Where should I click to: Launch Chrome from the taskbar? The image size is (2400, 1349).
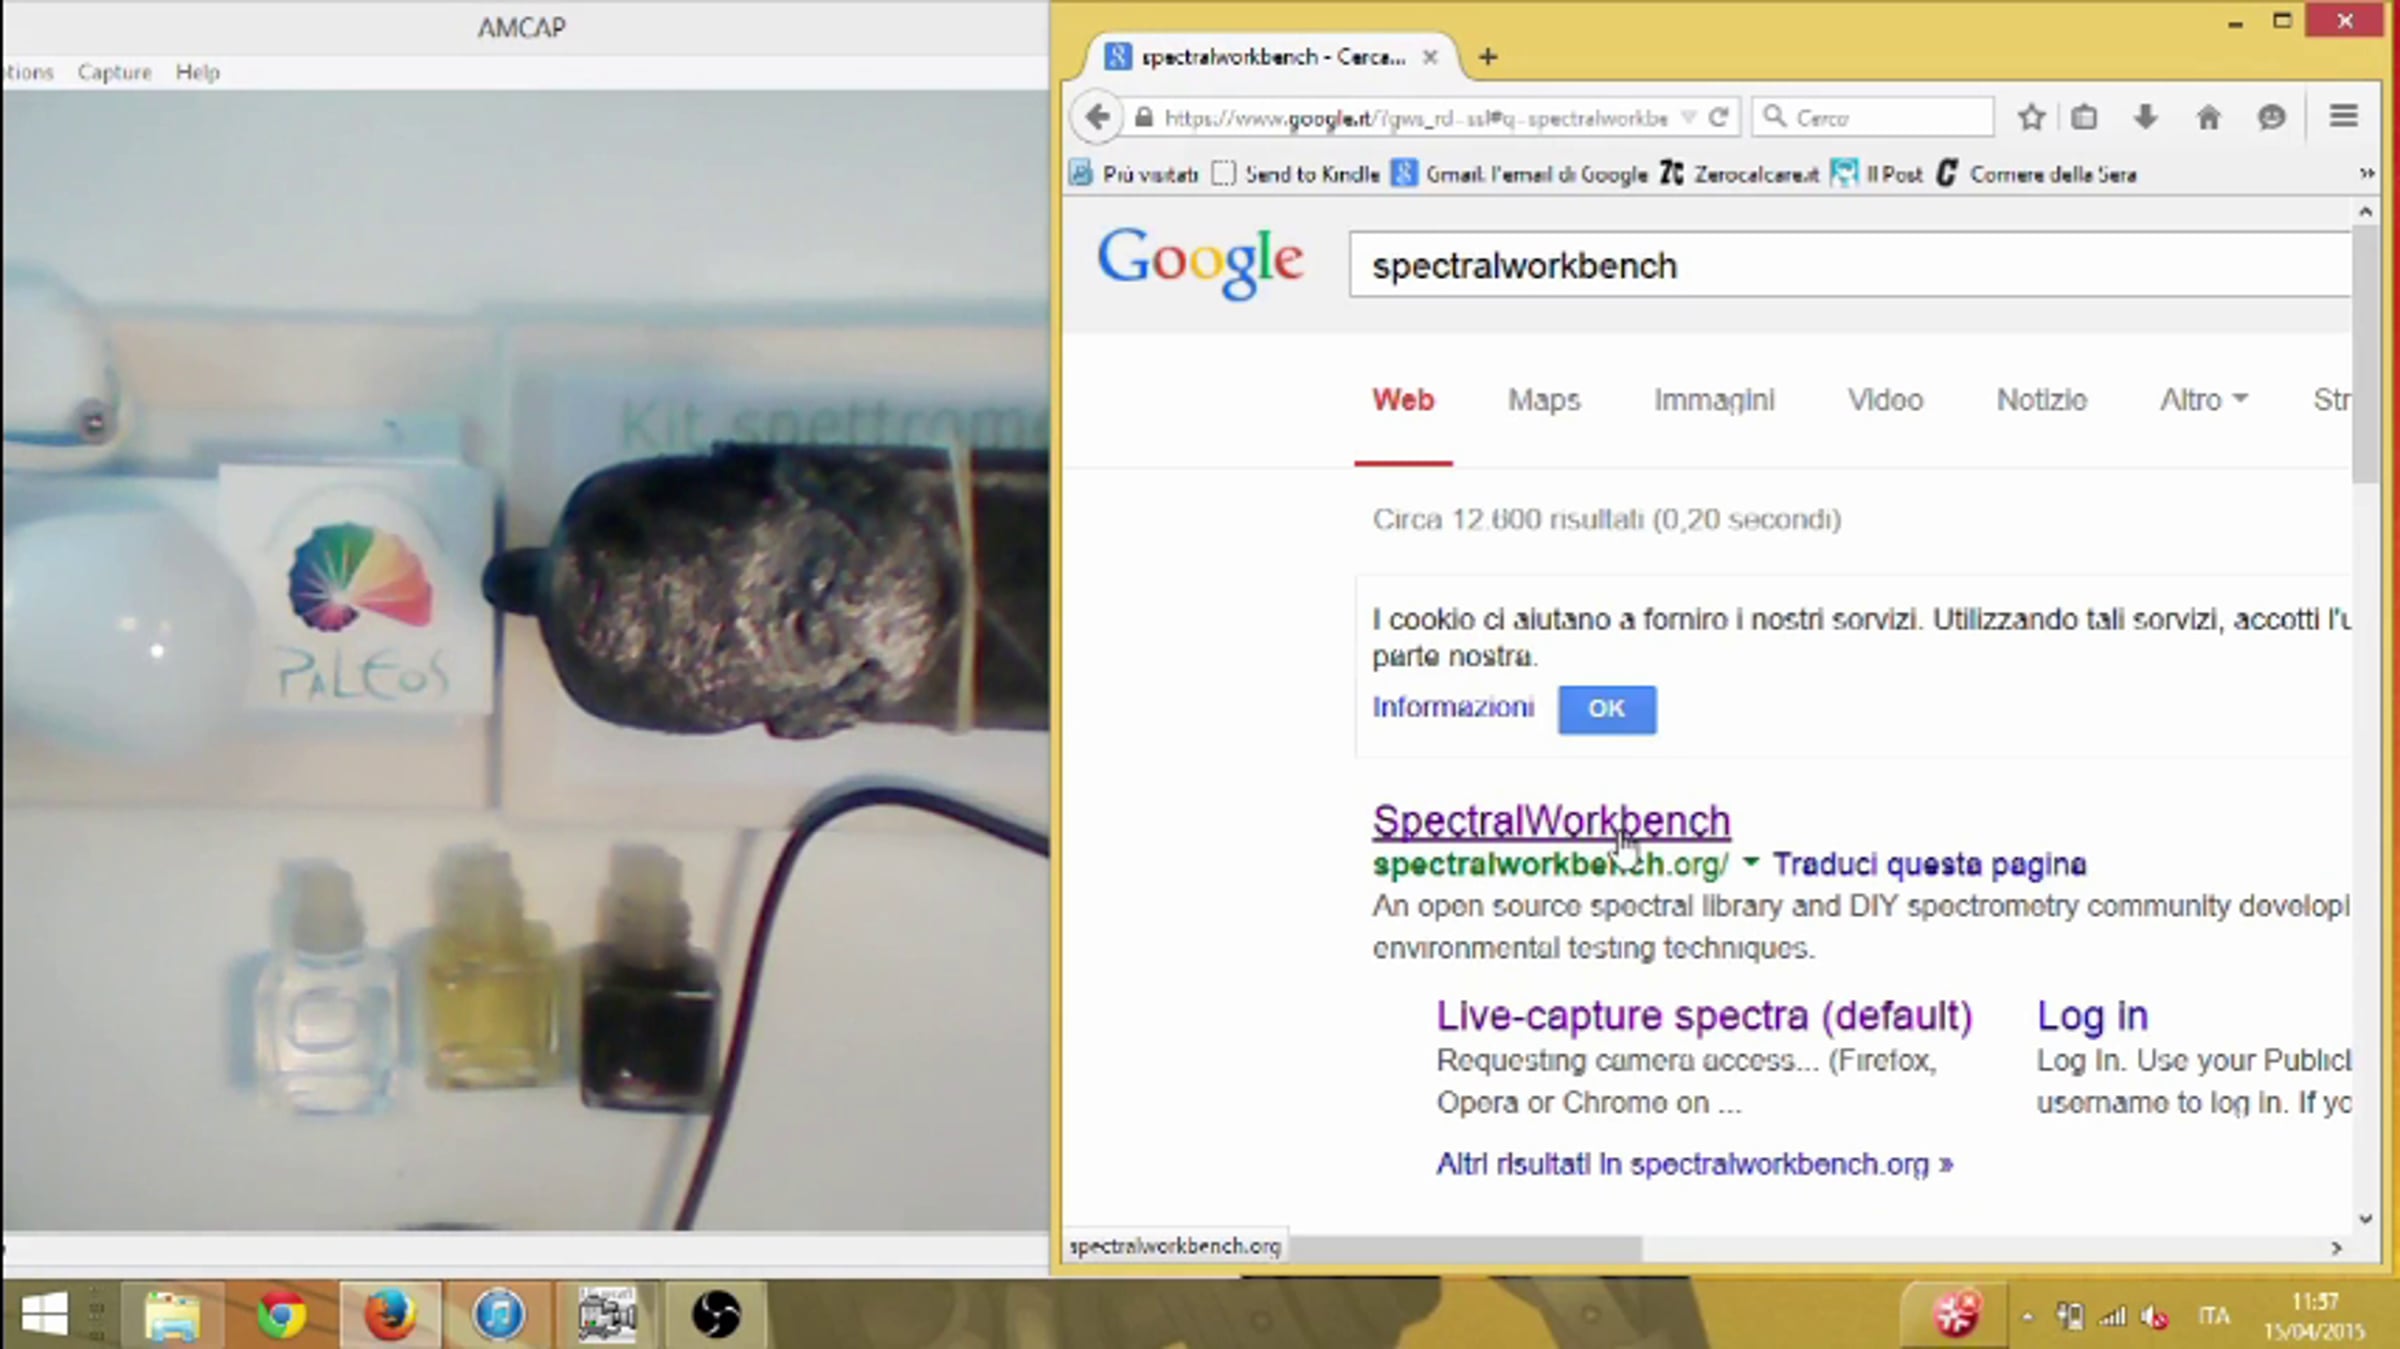click(281, 1314)
